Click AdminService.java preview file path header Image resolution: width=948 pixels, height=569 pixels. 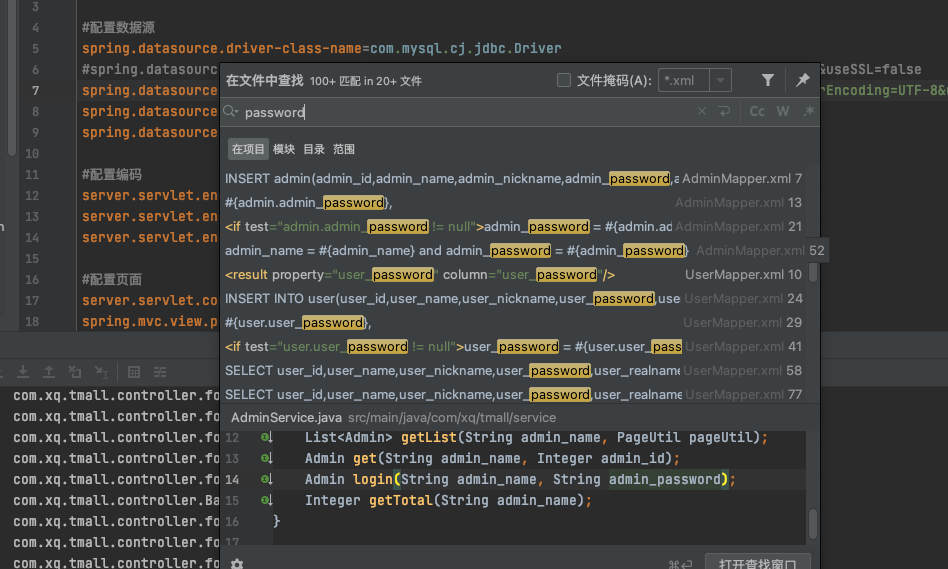394,417
